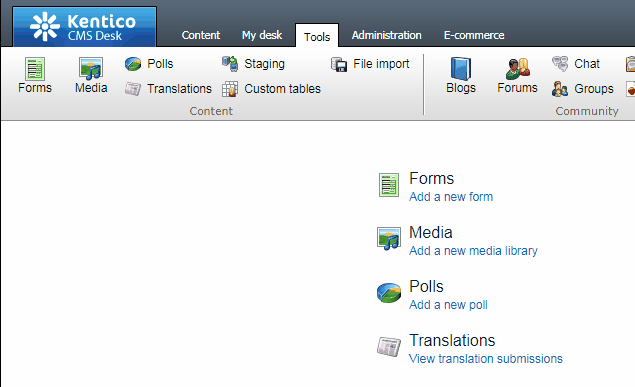Open Translations in the toolbar
Viewport: 635px width, 387px height.
168,89
